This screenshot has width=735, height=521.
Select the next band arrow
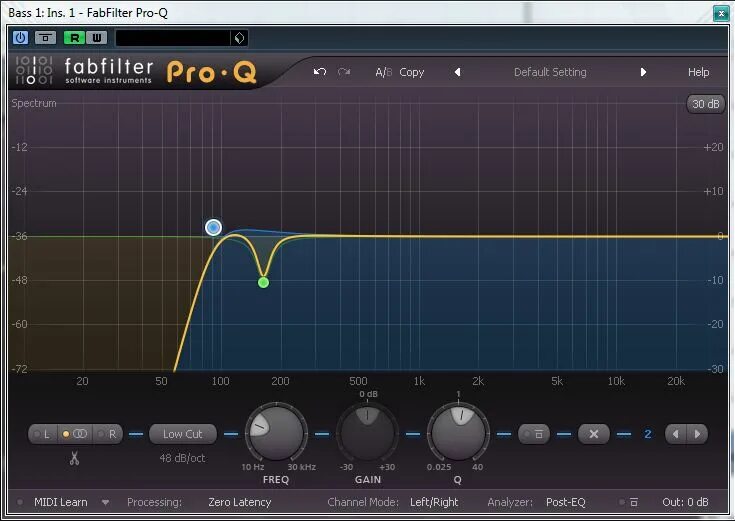pyautogui.click(x=697, y=434)
